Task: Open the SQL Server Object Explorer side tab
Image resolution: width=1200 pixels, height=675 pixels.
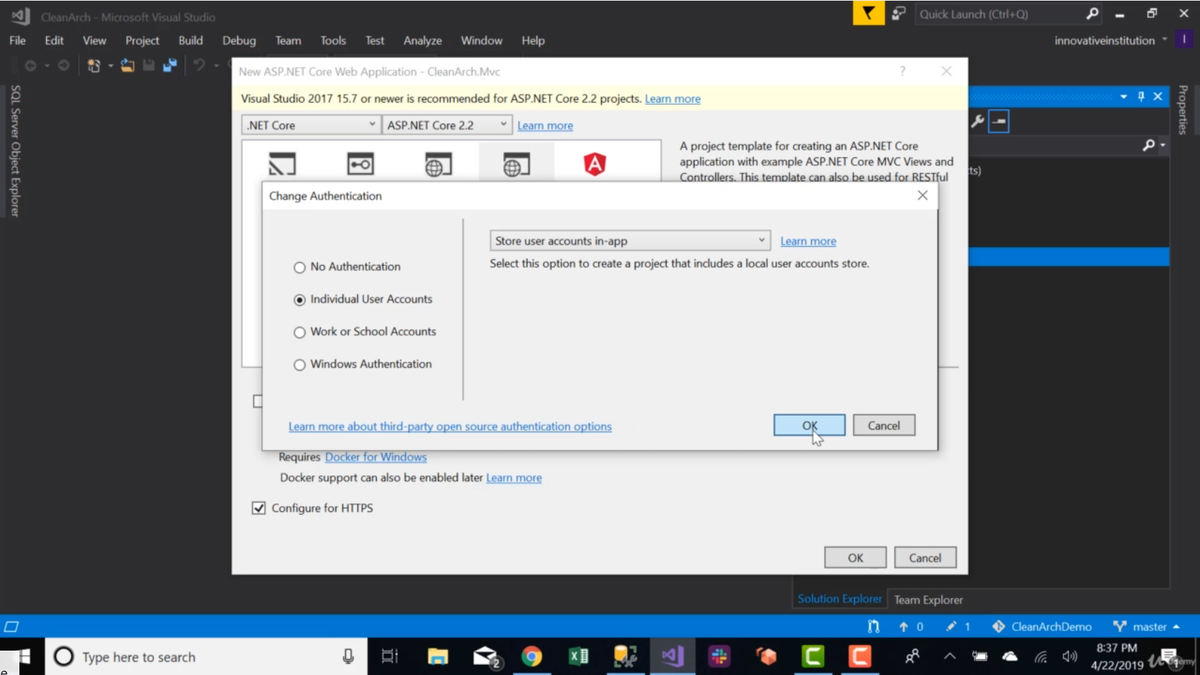Action: coord(15,151)
